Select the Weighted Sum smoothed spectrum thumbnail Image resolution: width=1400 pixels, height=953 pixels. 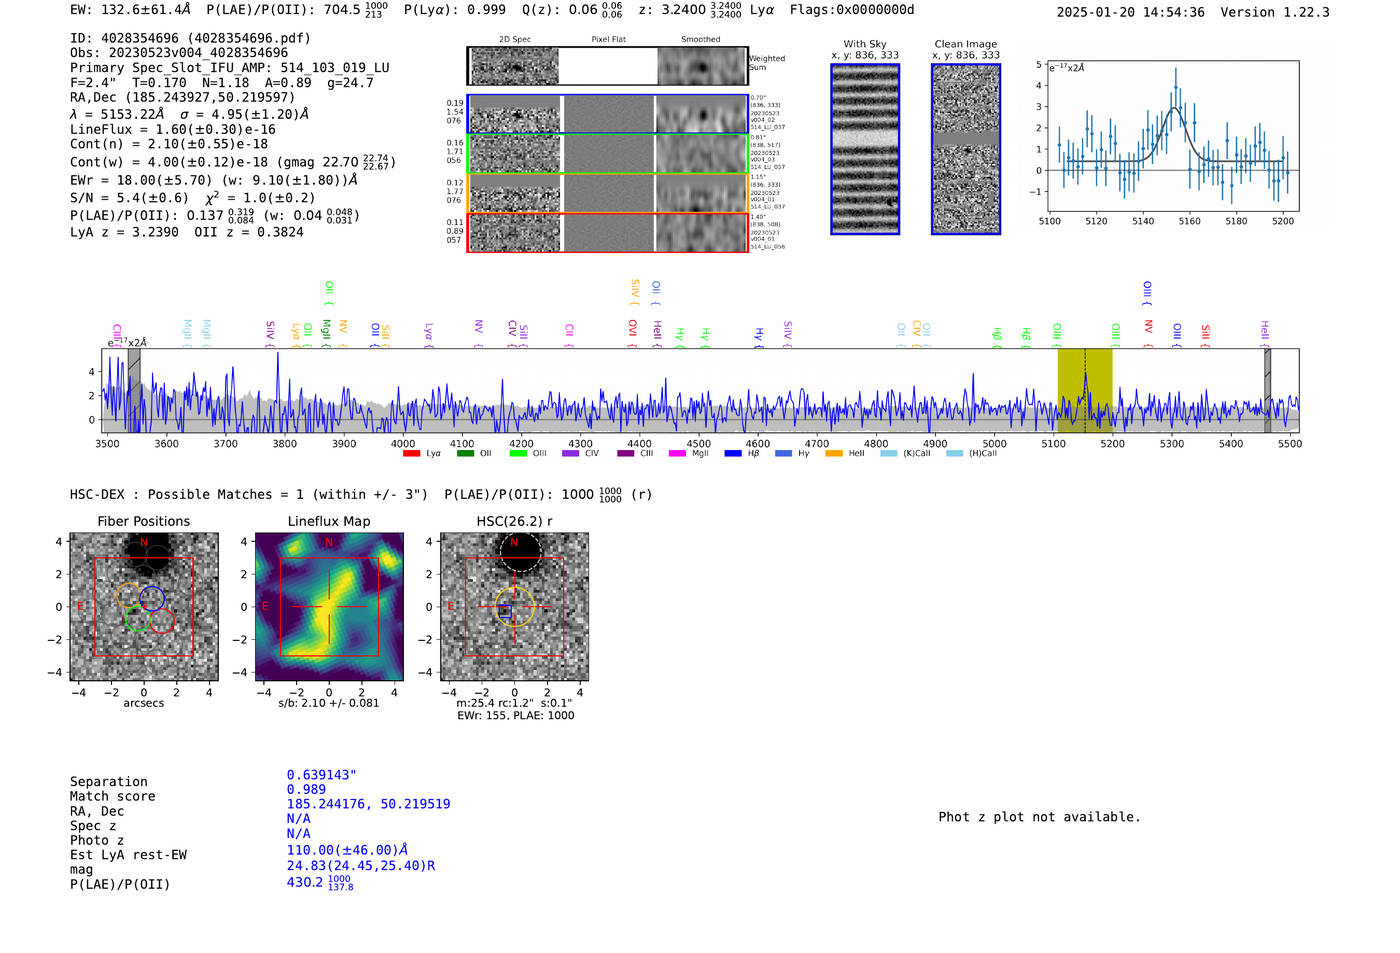point(701,66)
